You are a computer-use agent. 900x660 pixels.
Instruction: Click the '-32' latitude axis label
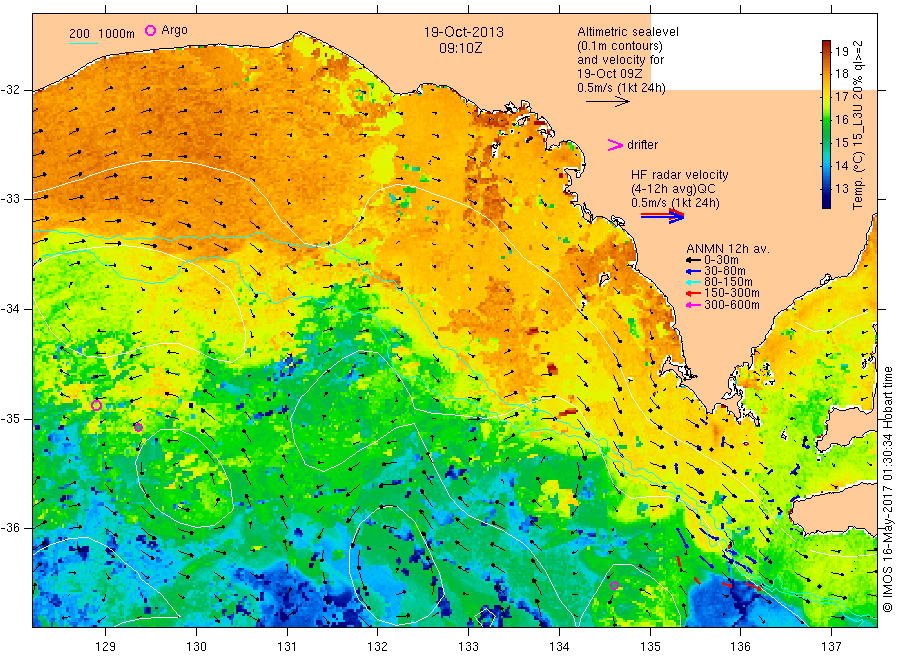pyautogui.click(x=10, y=90)
